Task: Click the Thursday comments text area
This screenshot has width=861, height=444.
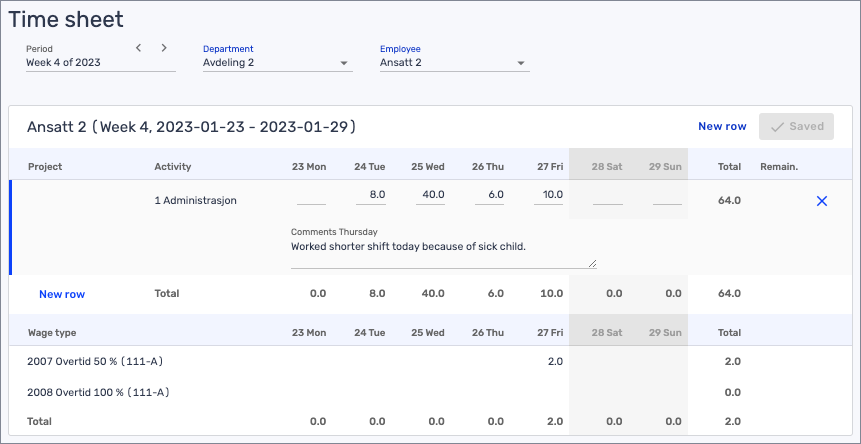Action: pos(442,254)
